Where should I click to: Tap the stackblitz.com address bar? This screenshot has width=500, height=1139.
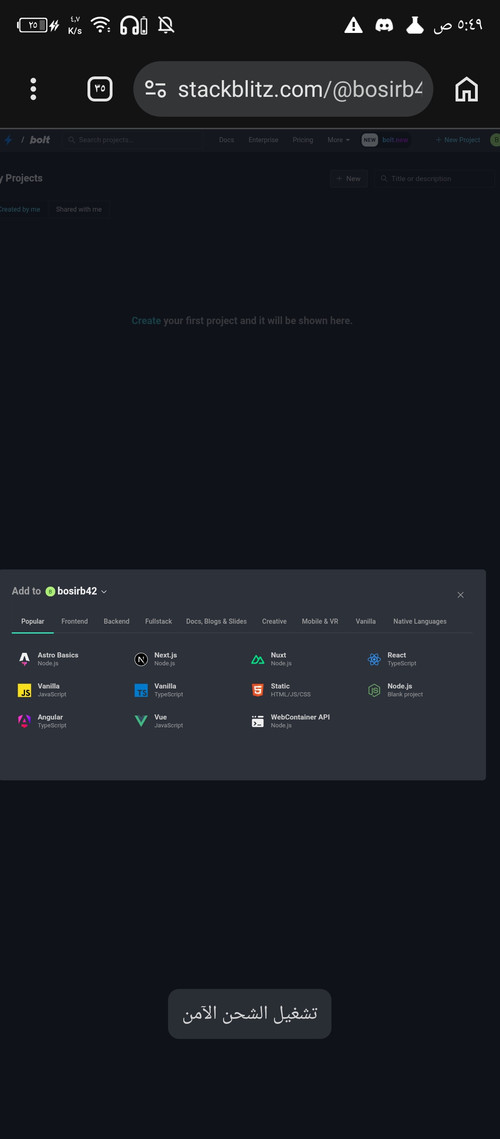[x=283, y=89]
